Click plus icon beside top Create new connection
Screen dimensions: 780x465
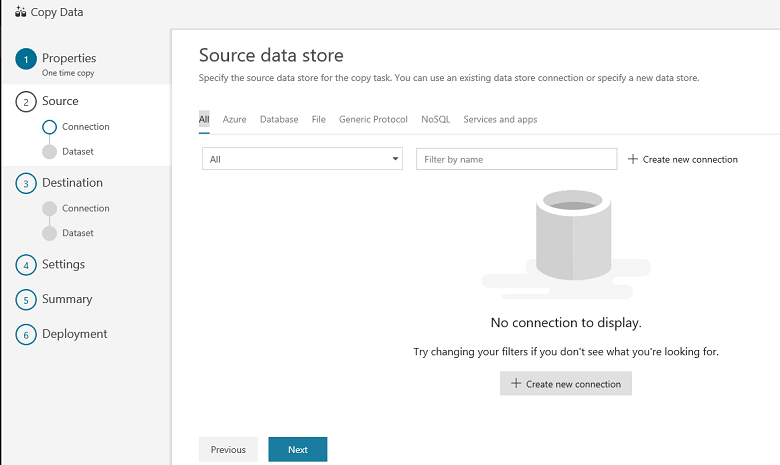pos(632,159)
